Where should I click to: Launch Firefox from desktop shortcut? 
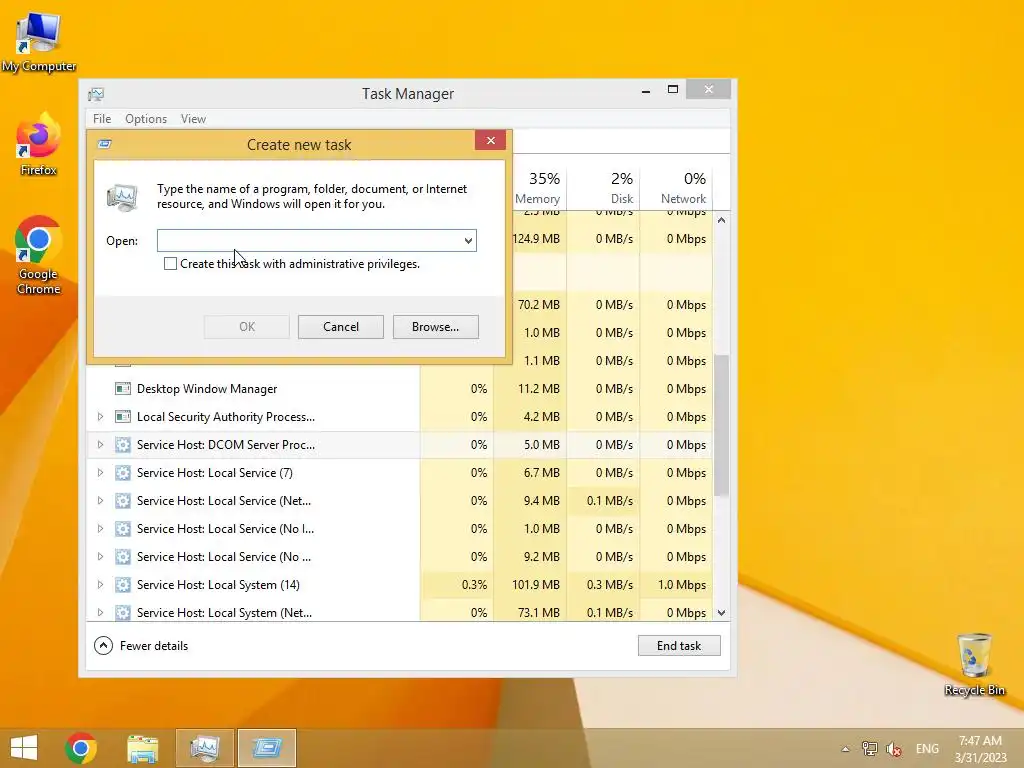[x=39, y=144]
